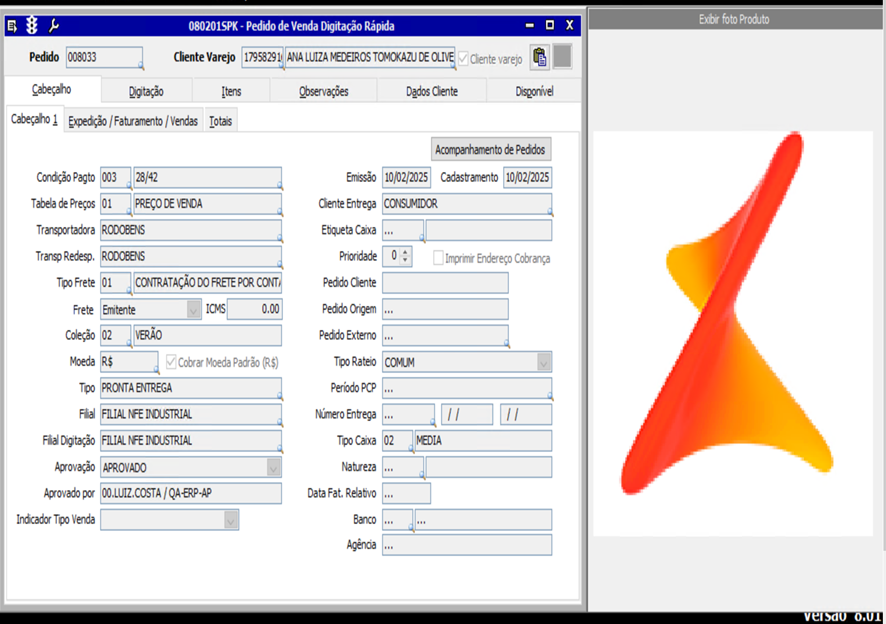This screenshot has height=624, width=886.
Task: Open the Expedição / Faturamento / Vendas subtab
Action: 133,121
